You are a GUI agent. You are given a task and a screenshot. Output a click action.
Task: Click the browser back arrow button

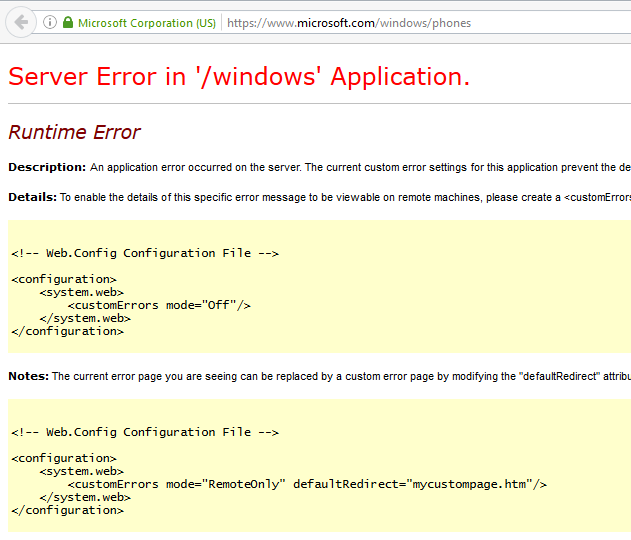(x=21, y=22)
